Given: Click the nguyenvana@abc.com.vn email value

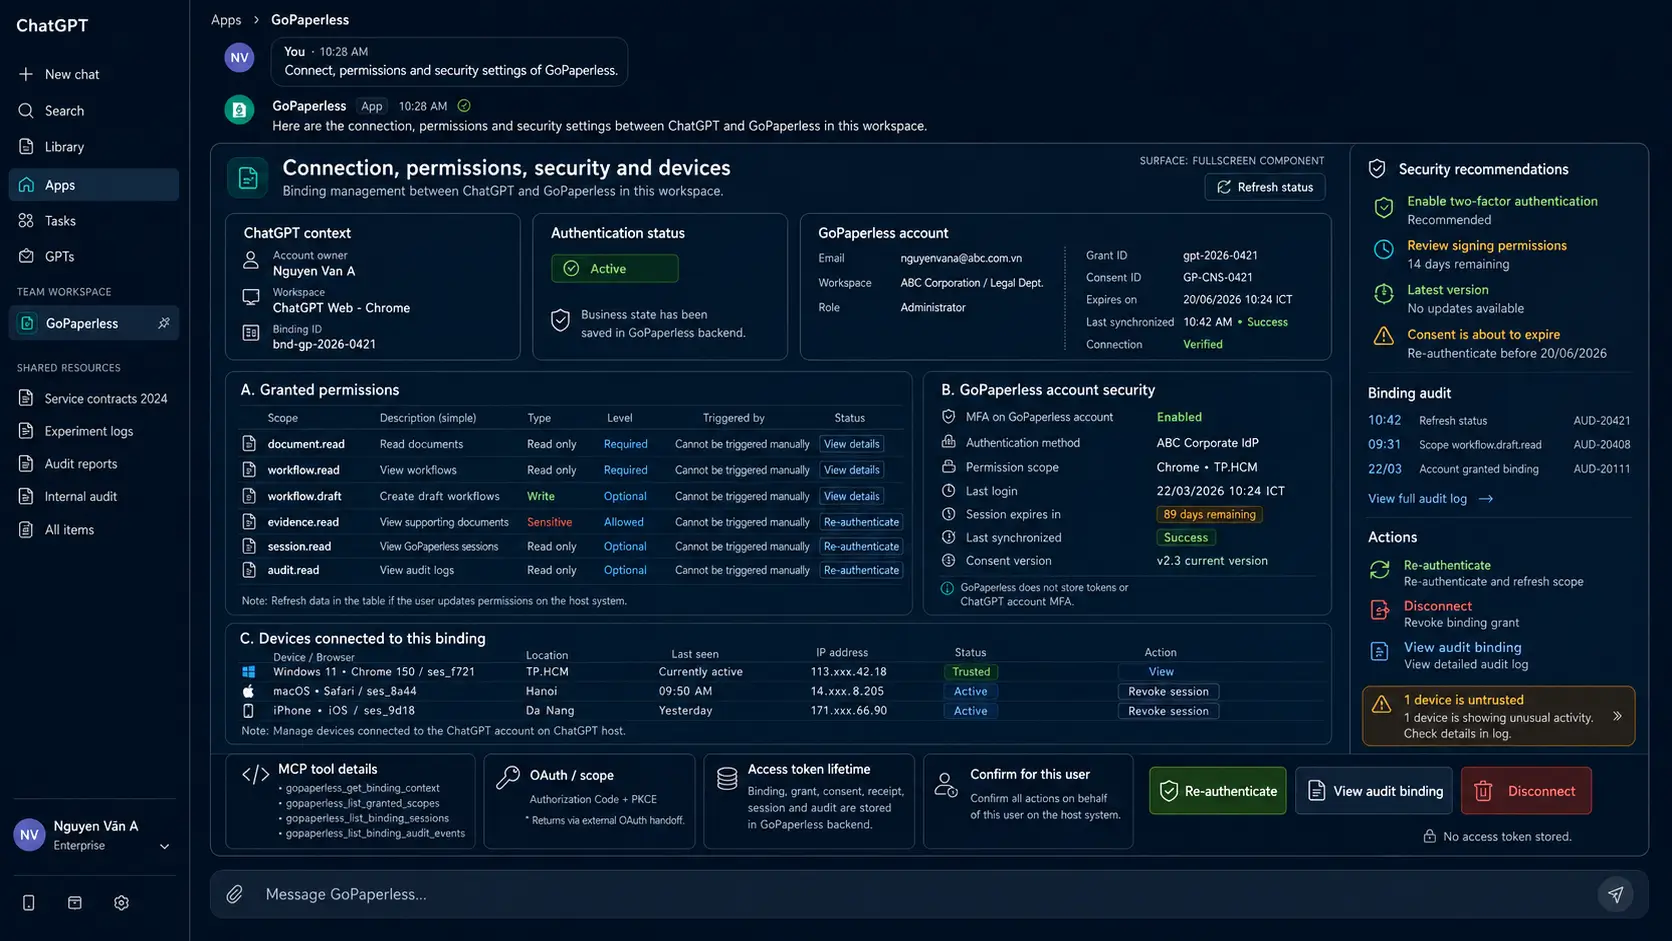Looking at the screenshot, I should (961, 258).
